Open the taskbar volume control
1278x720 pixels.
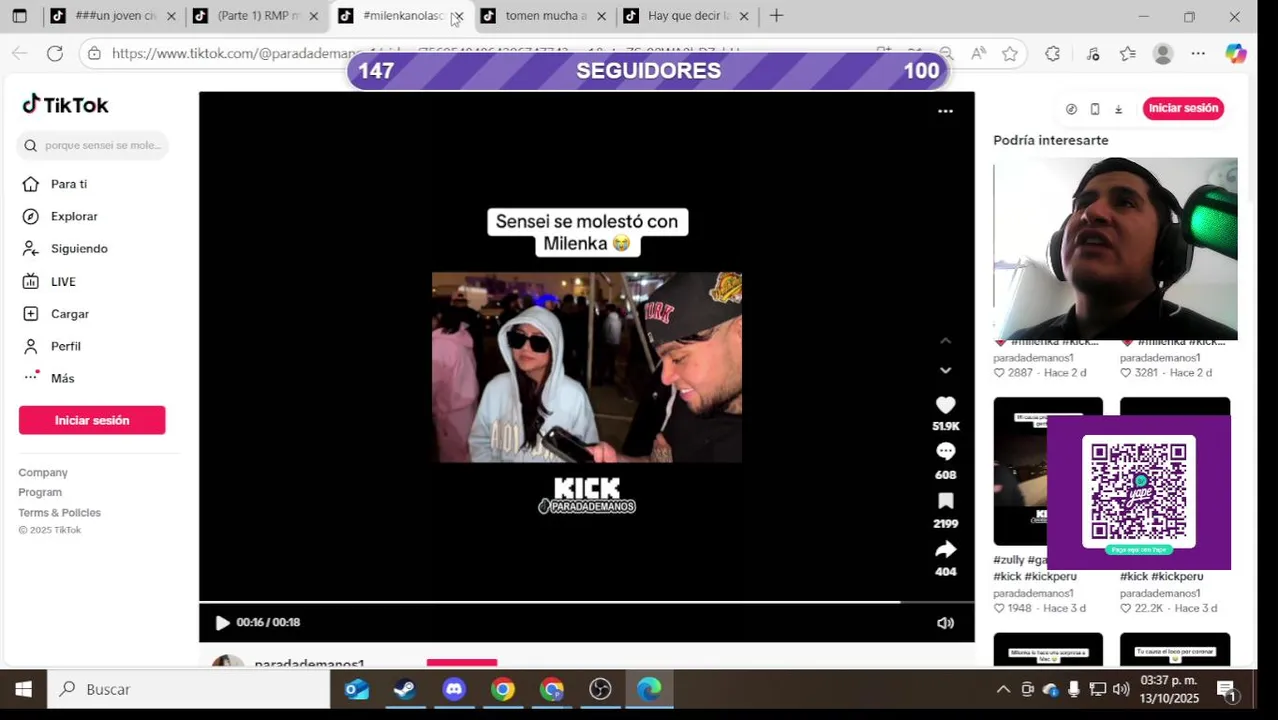click(x=1121, y=689)
